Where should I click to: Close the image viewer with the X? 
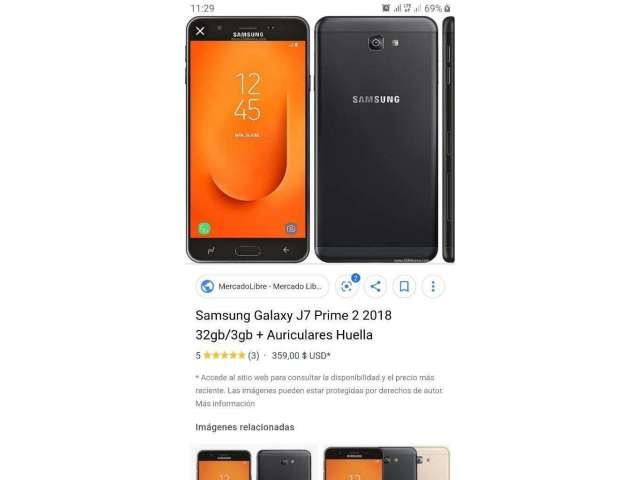click(200, 31)
